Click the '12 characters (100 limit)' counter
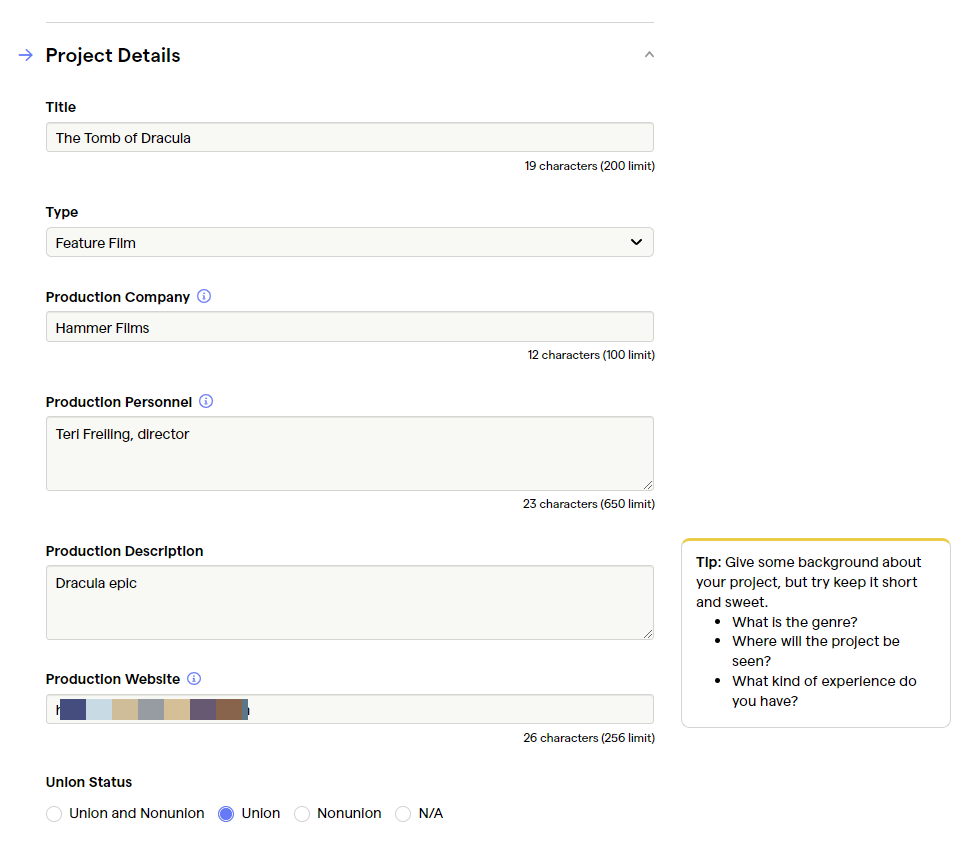Viewport: 965px width, 853px height. tap(591, 355)
